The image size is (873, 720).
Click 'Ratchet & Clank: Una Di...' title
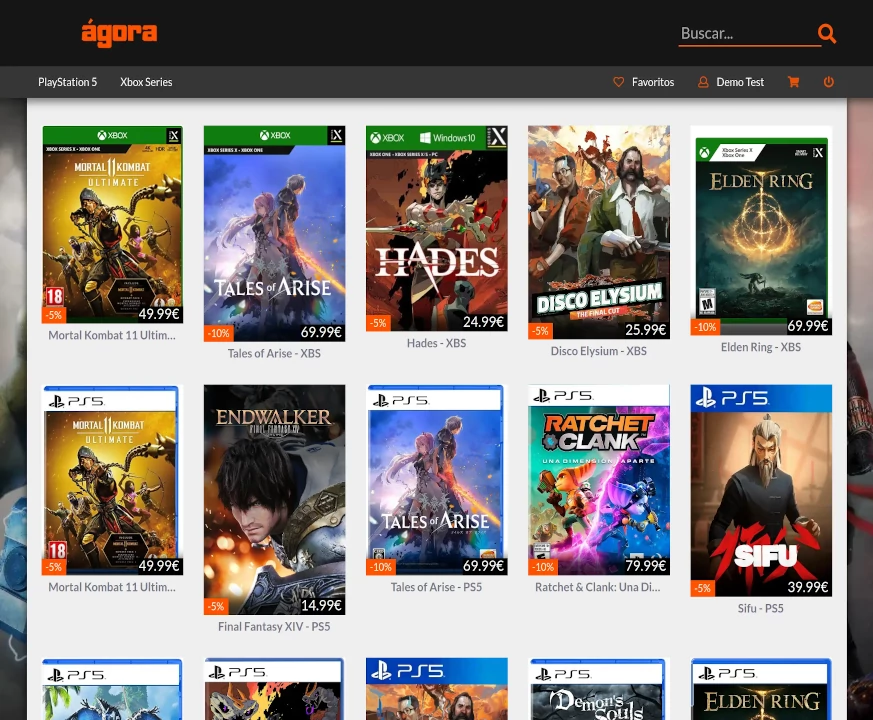[x=598, y=587]
